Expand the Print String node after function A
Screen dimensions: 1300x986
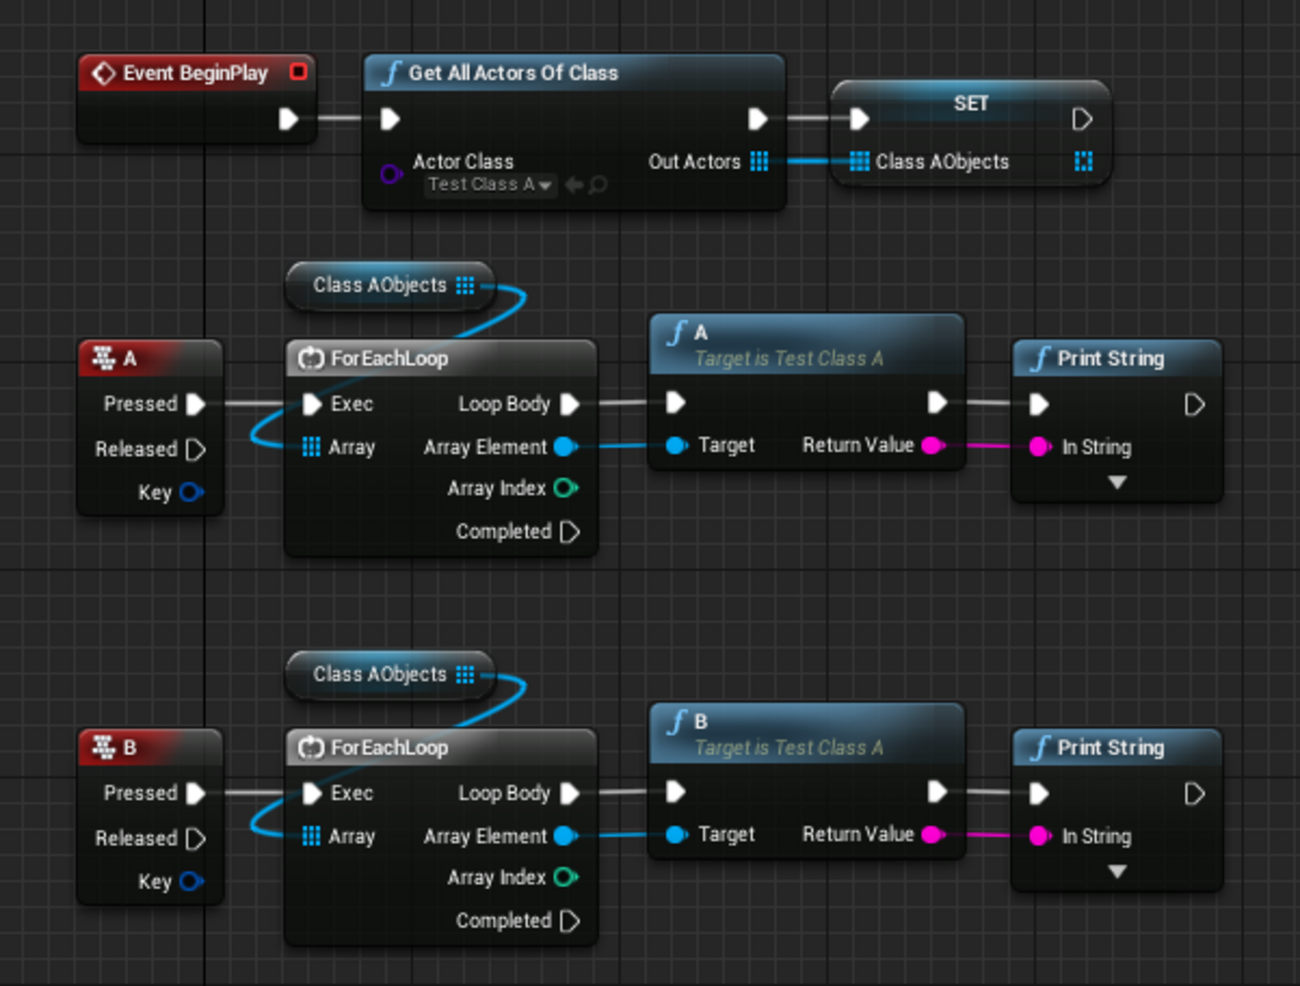pyautogui.click(x=1118, y=482)
